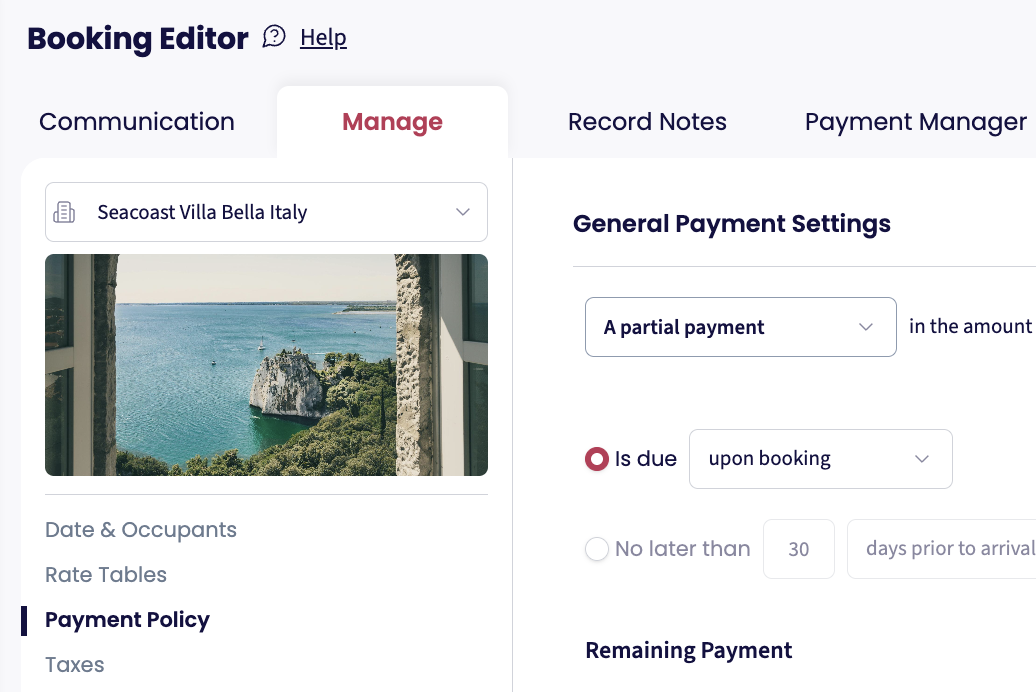The image size is (1036, 692).
Task: Open the Taxes section
Action: click(x=75, y=664)
